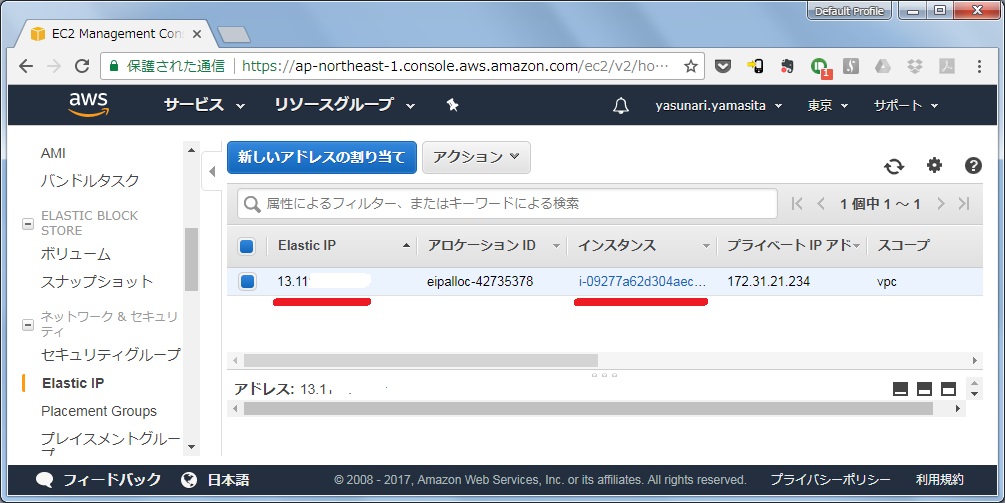Click the AWS logo home icon

coord(88,104)
